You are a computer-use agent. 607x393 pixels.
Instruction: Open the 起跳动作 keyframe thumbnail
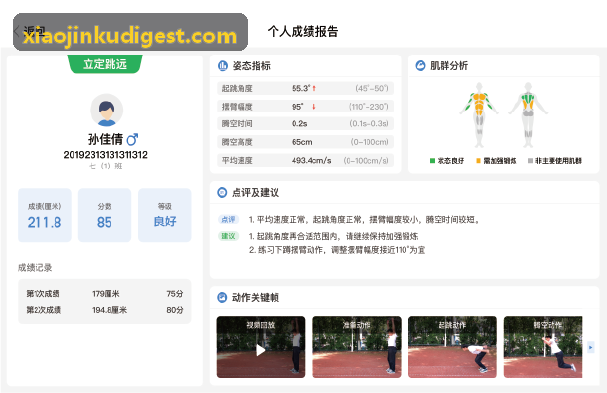tap(452, 347)
